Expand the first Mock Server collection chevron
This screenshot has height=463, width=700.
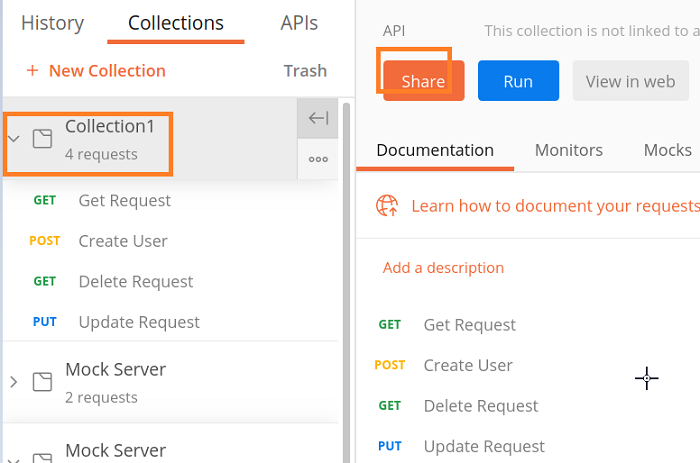[14, 381]
